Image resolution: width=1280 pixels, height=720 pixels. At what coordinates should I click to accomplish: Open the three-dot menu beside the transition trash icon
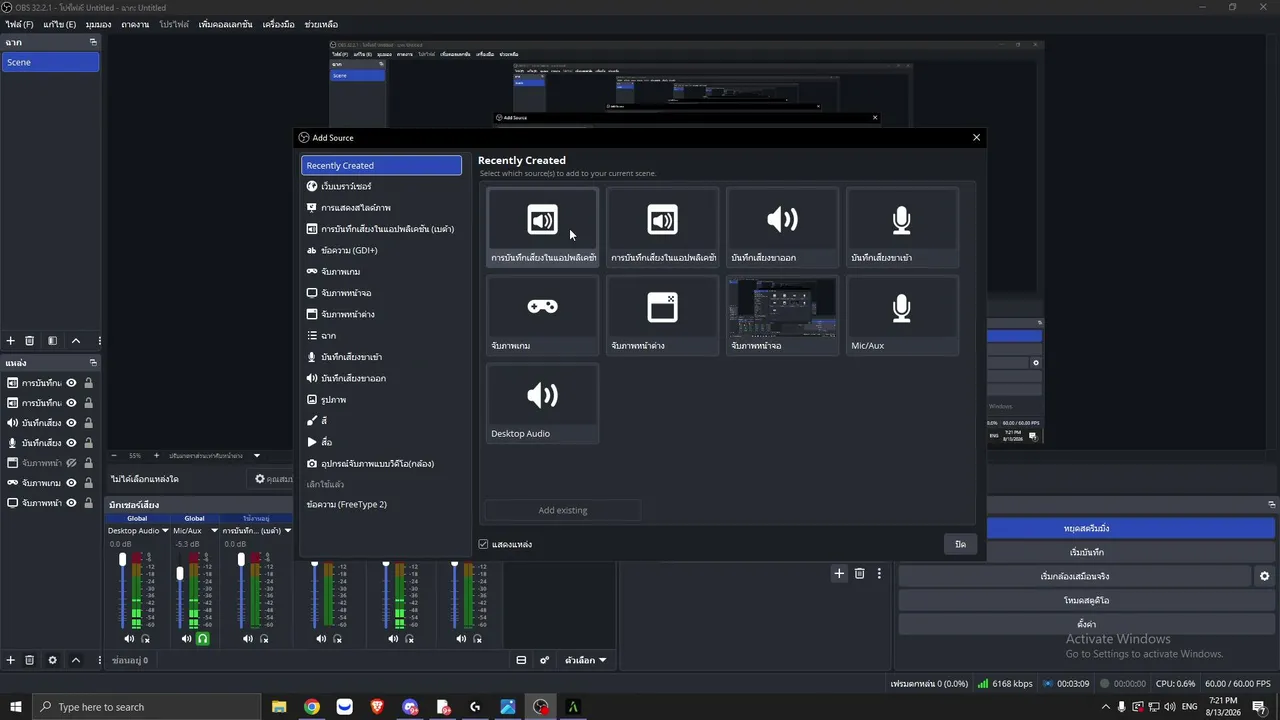[879, 573]
